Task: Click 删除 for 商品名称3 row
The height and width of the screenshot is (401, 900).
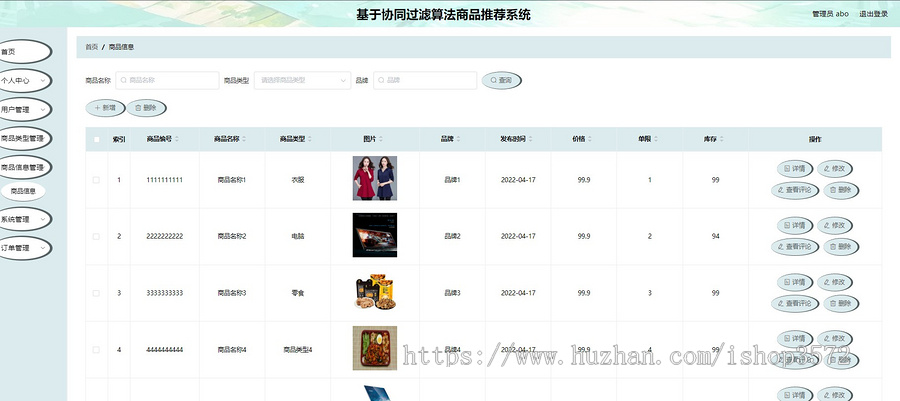Action: [x=841, y=303]
